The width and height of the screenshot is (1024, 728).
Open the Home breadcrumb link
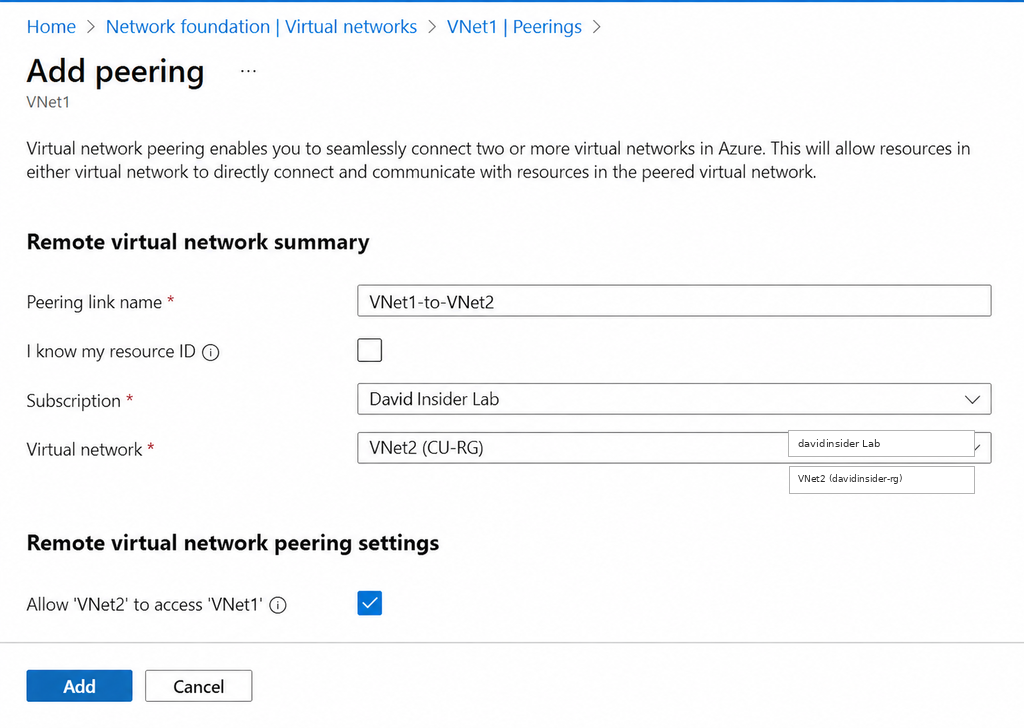(51, 27)
